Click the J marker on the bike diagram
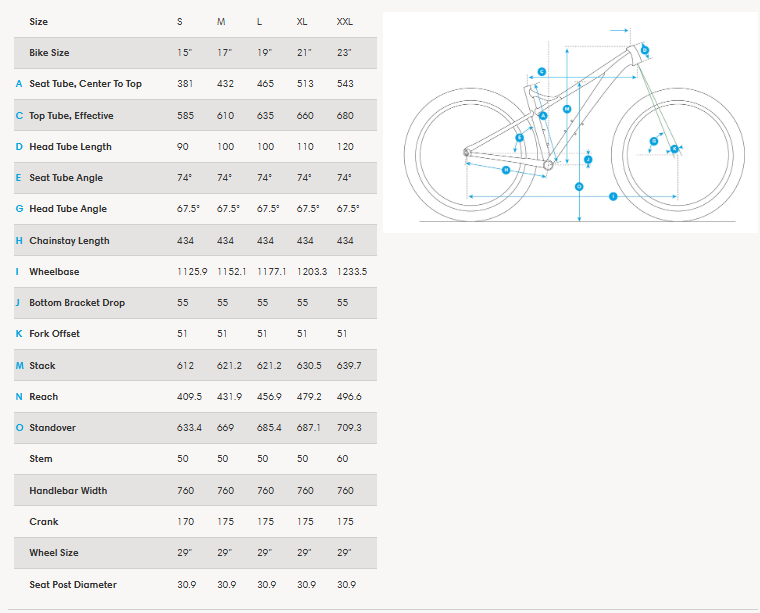760x613 pixels. (x=588, y=159)
